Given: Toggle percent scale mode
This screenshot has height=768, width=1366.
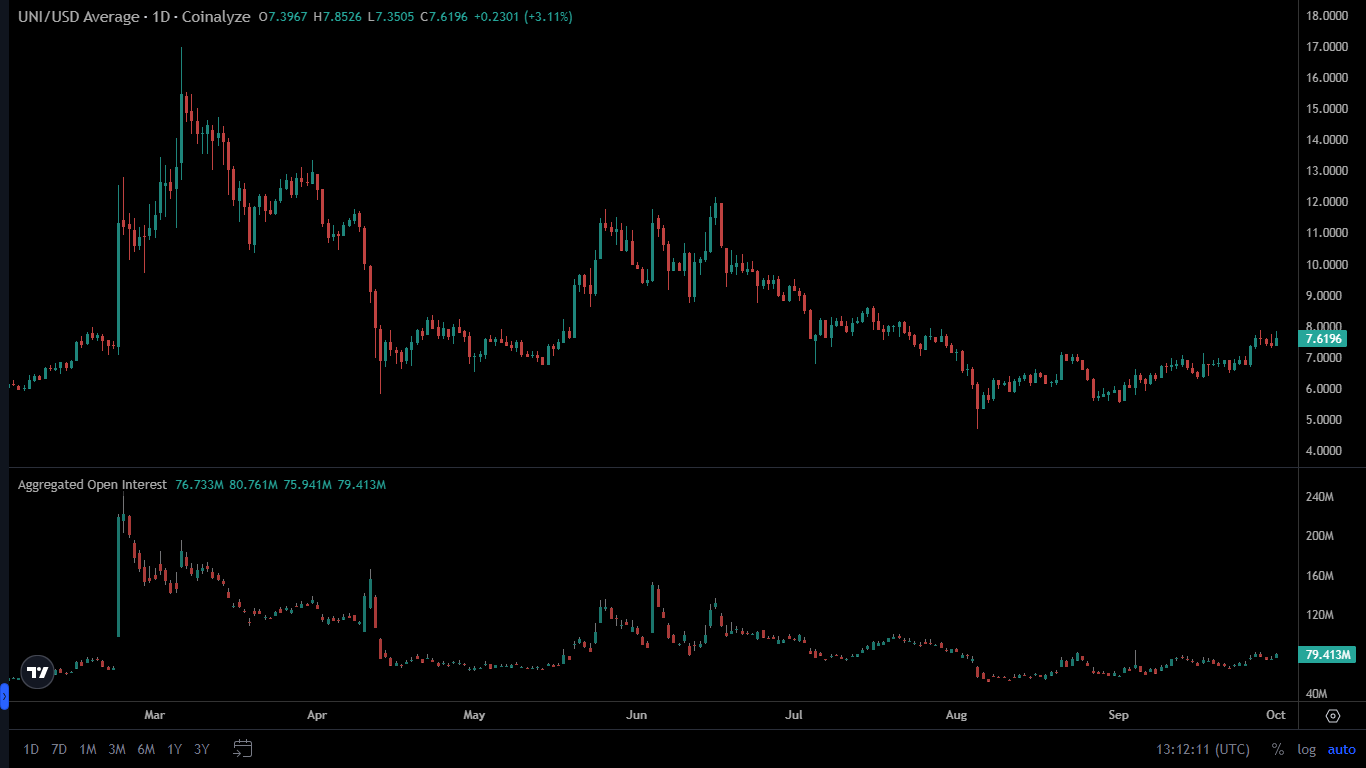Looking at the screenshot, I should [1278, 749].
